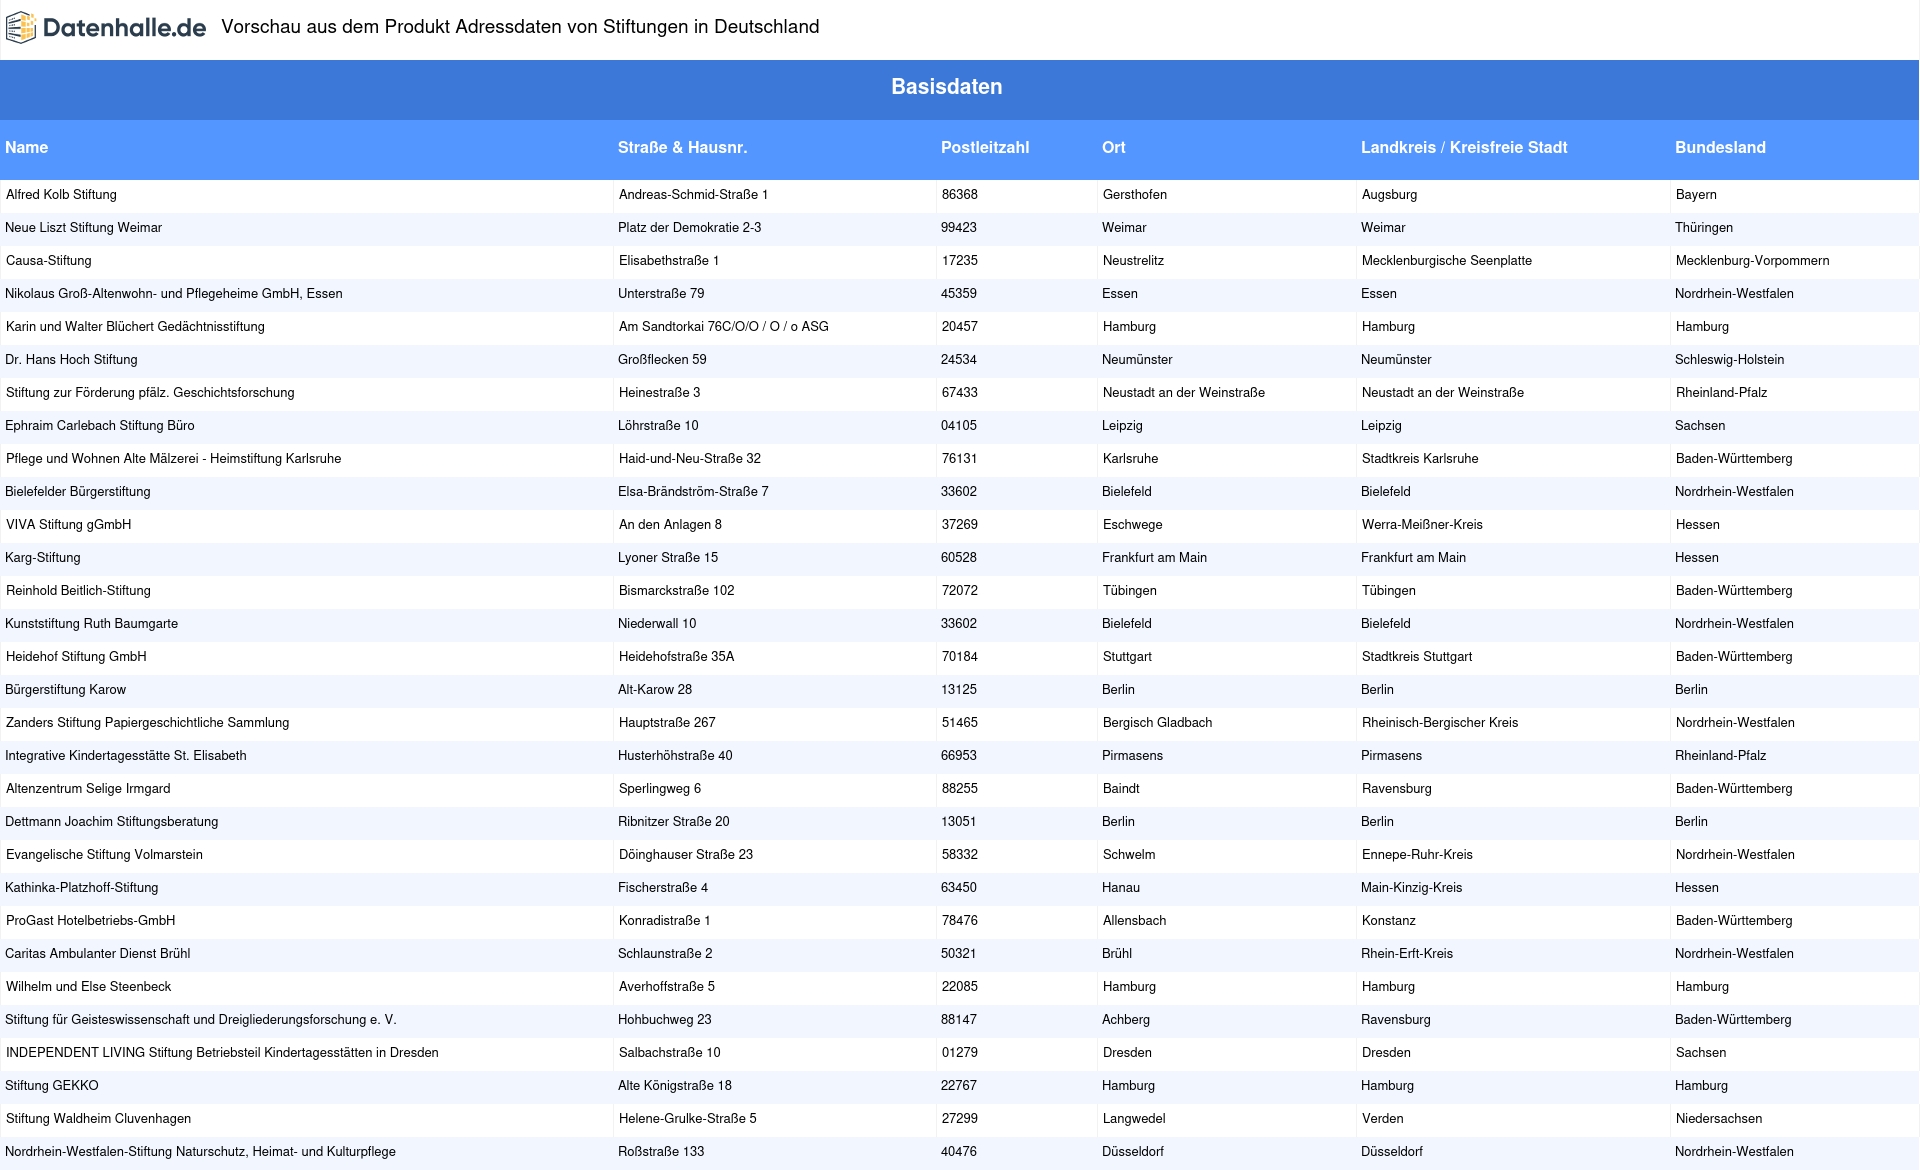Select Stiftung für Geisteswissenschaft und Dreigliederungsforschung
The width and height of the screenshot is (1920, 1170).
coord(201,1020)
